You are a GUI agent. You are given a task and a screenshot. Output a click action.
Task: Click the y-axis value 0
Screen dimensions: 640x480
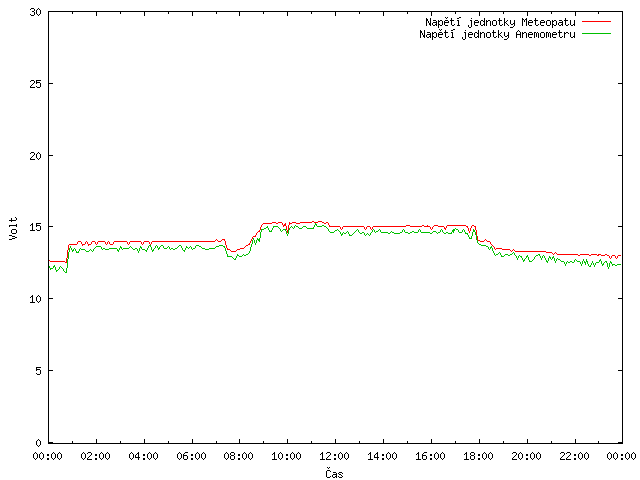(38, 443)
